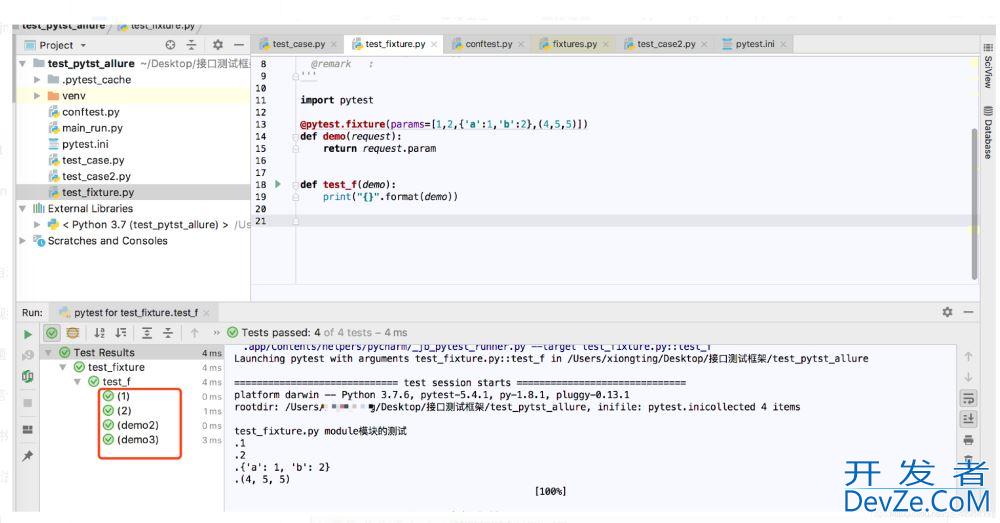The width and height of the screenshot is (1000, 523).
Task: Expand the venv folder
Action: [x=37, y=96]
